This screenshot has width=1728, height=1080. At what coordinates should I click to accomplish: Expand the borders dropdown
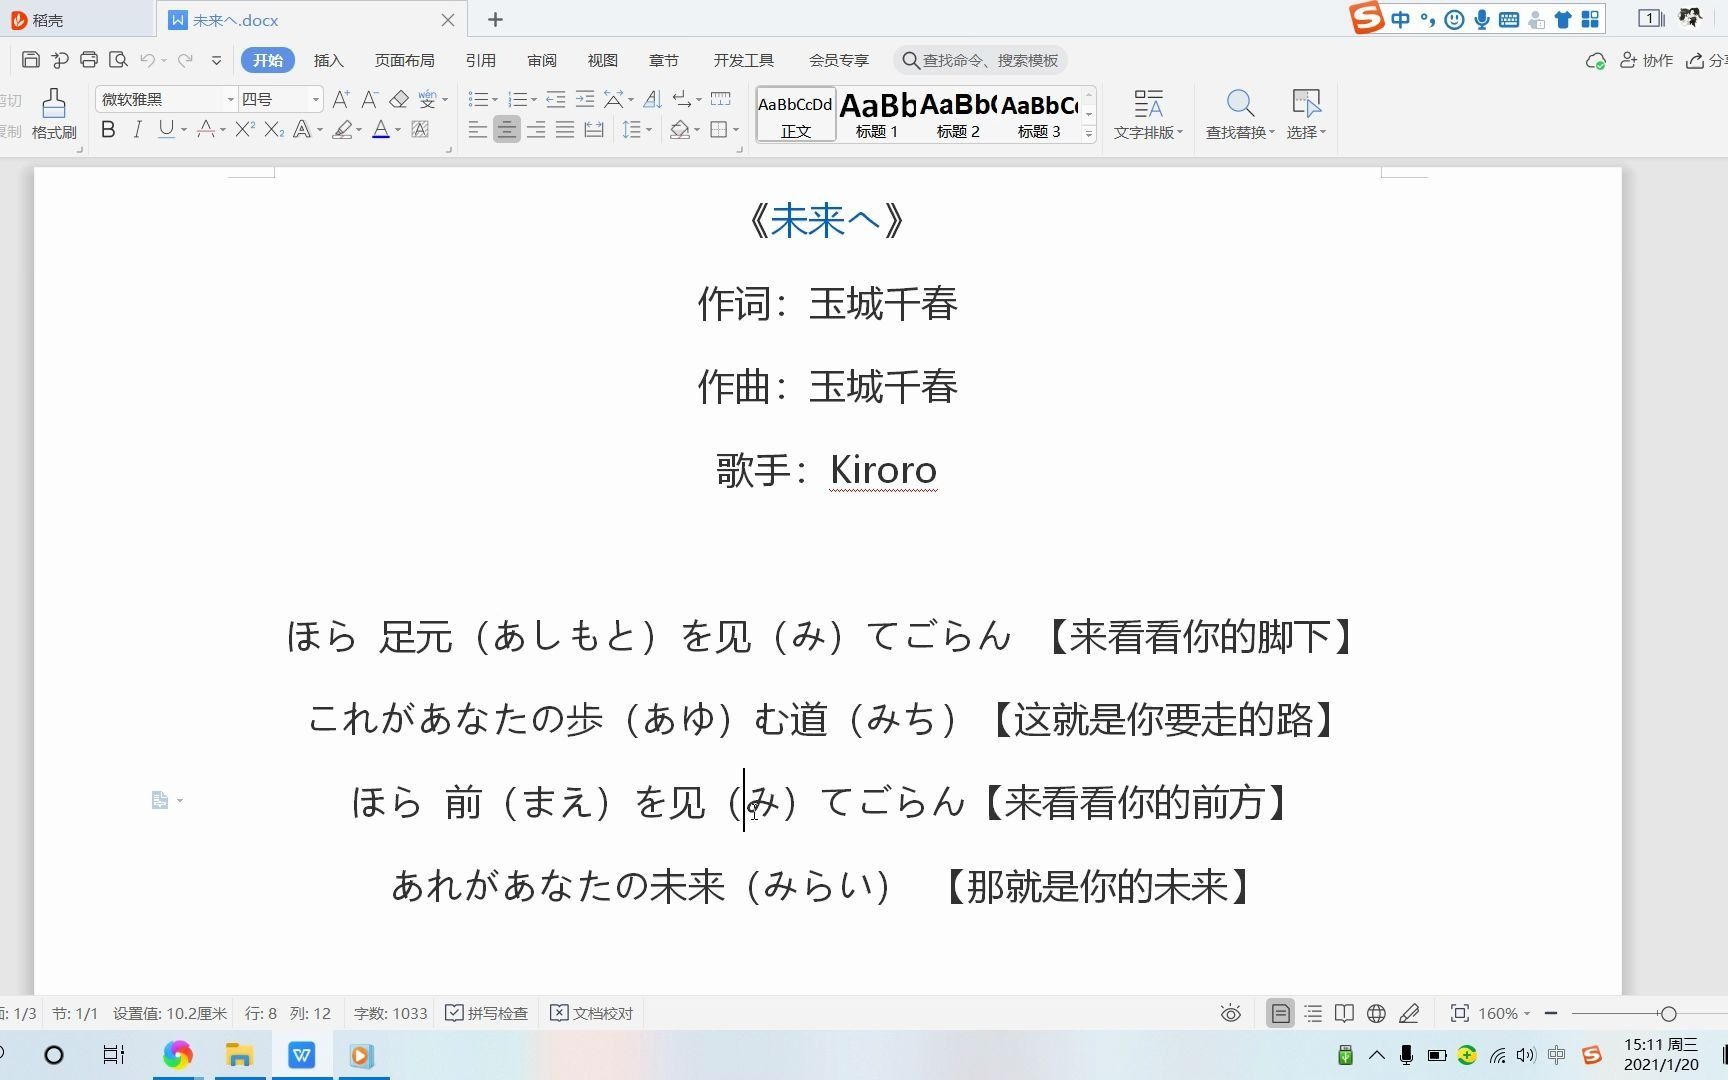point(736,130)
